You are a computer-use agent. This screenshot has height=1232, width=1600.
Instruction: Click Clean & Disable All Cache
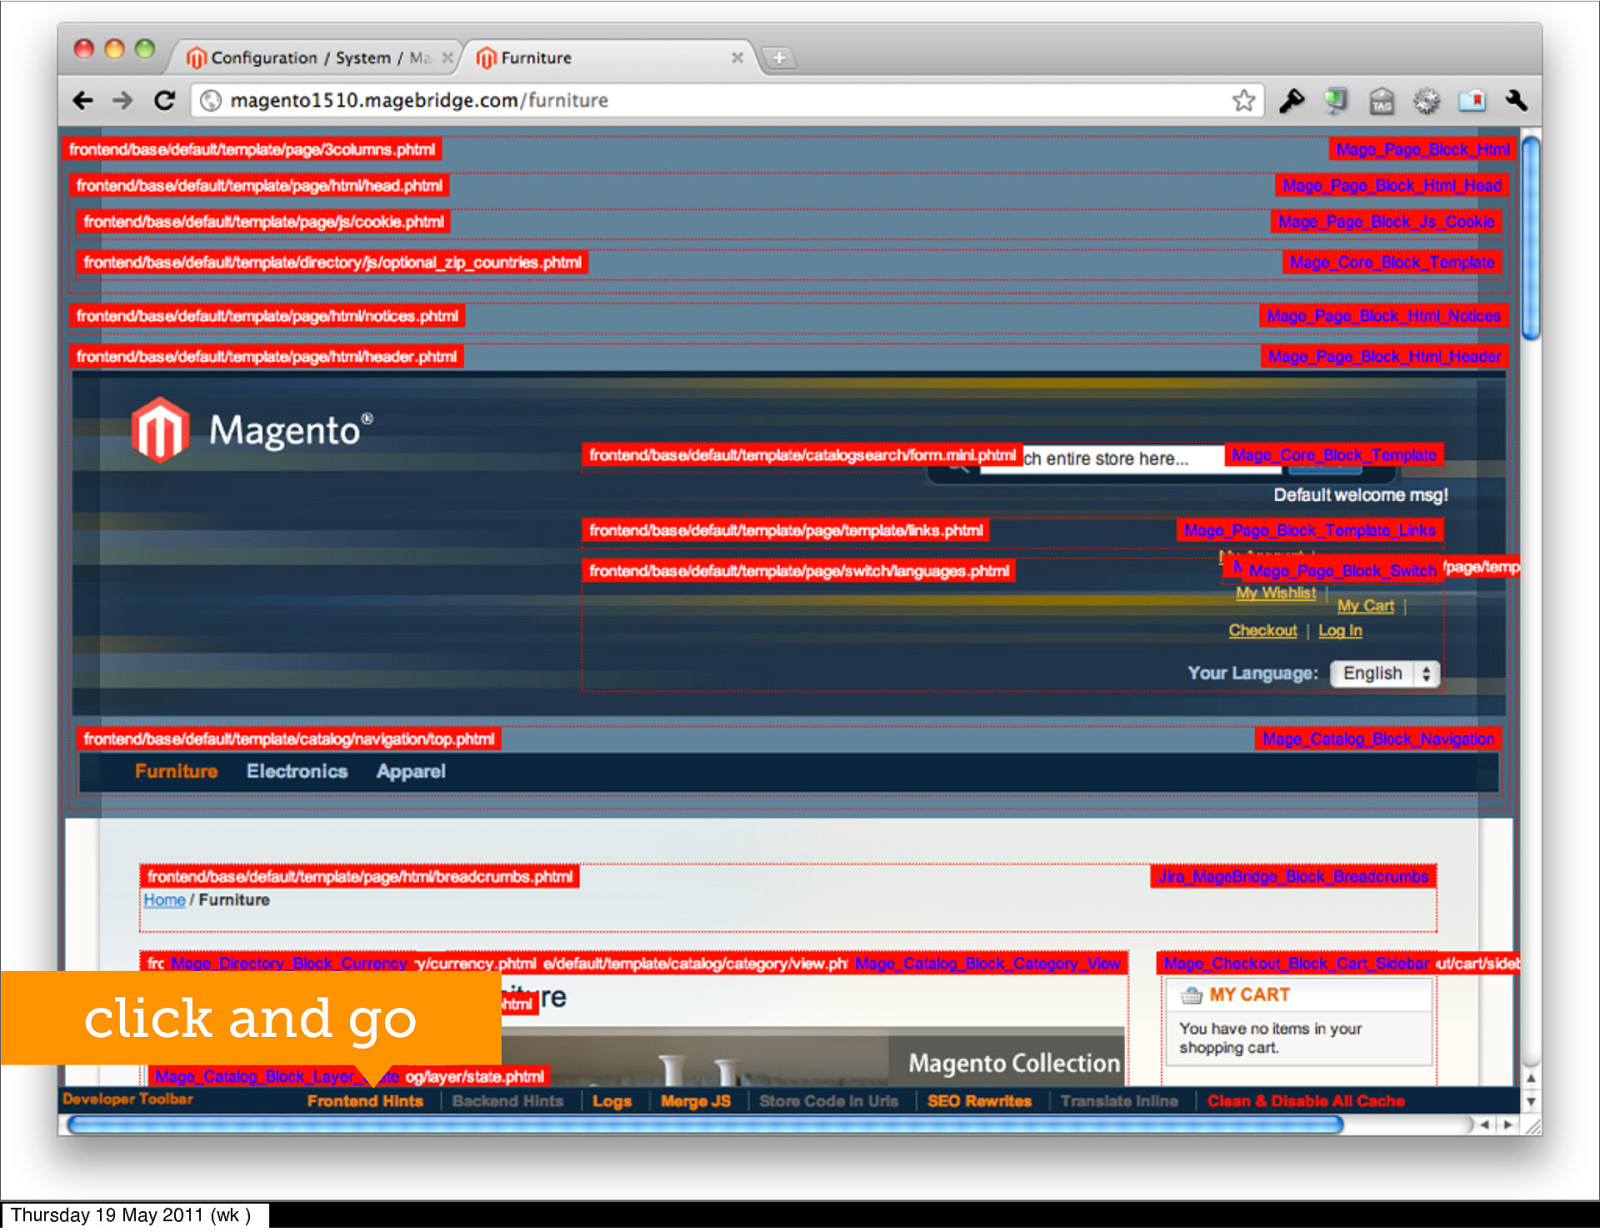pos(1306,1101)
